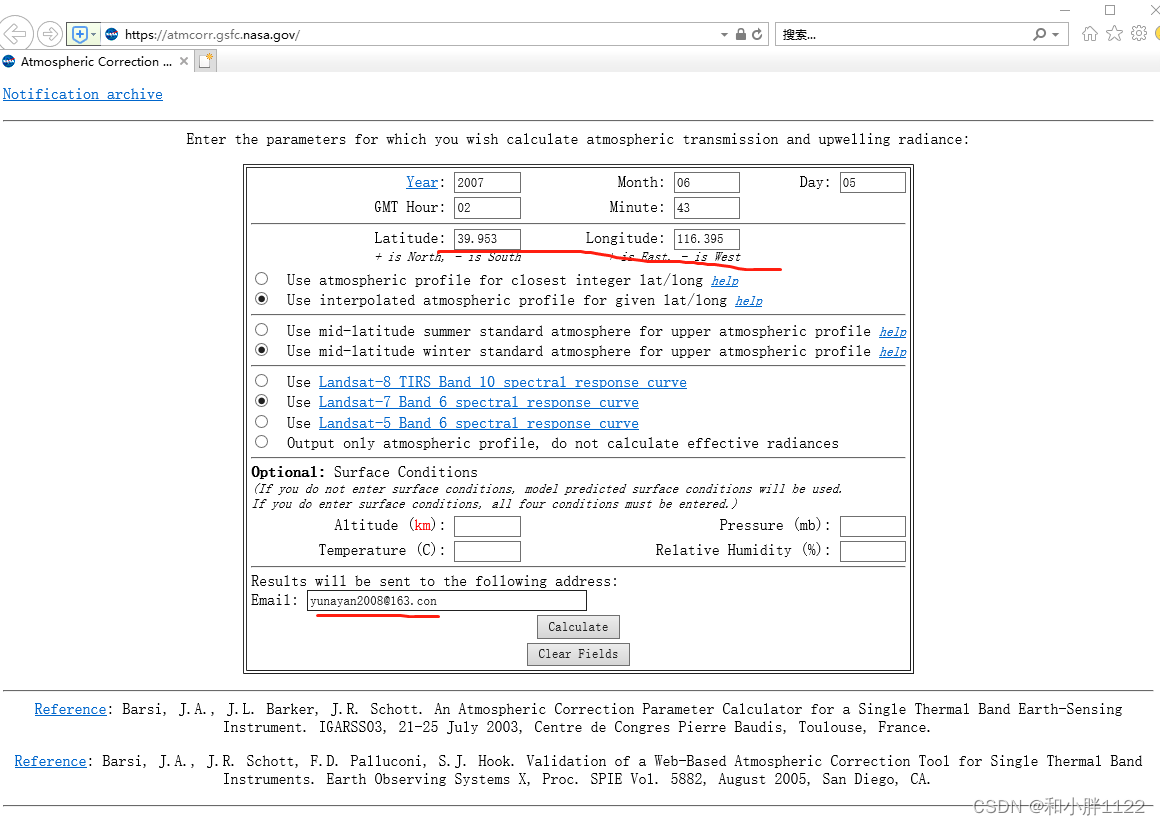Open the Notification archive link
Screen dimensions: 1160x825
(83, 95)
